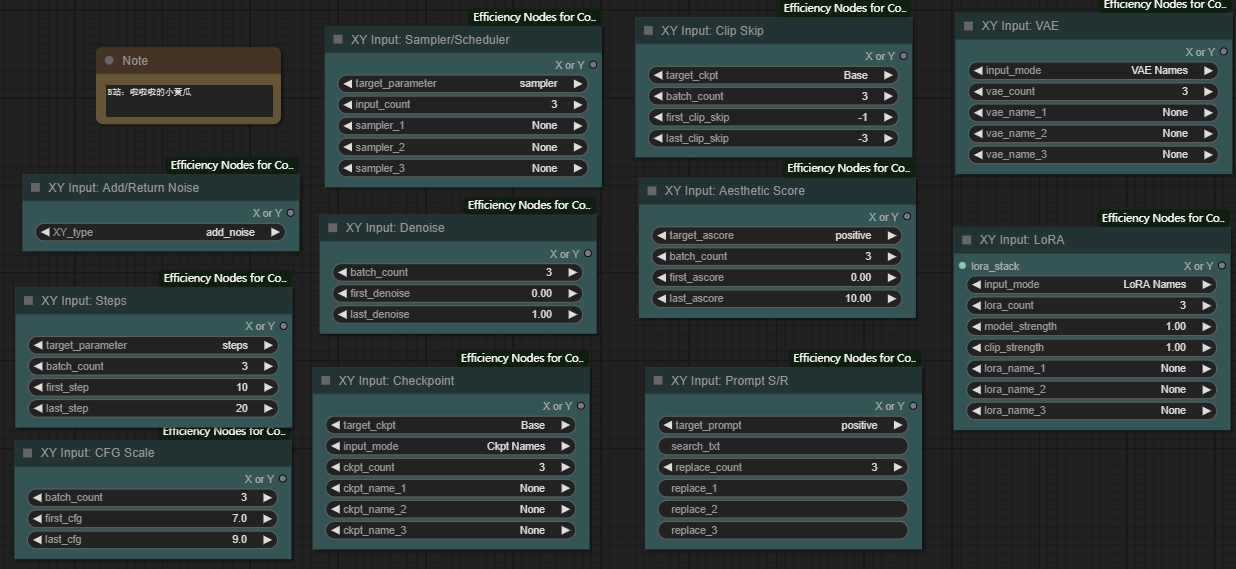
Task: Decrease first_step value in Steps node
Action: (36, 387)
